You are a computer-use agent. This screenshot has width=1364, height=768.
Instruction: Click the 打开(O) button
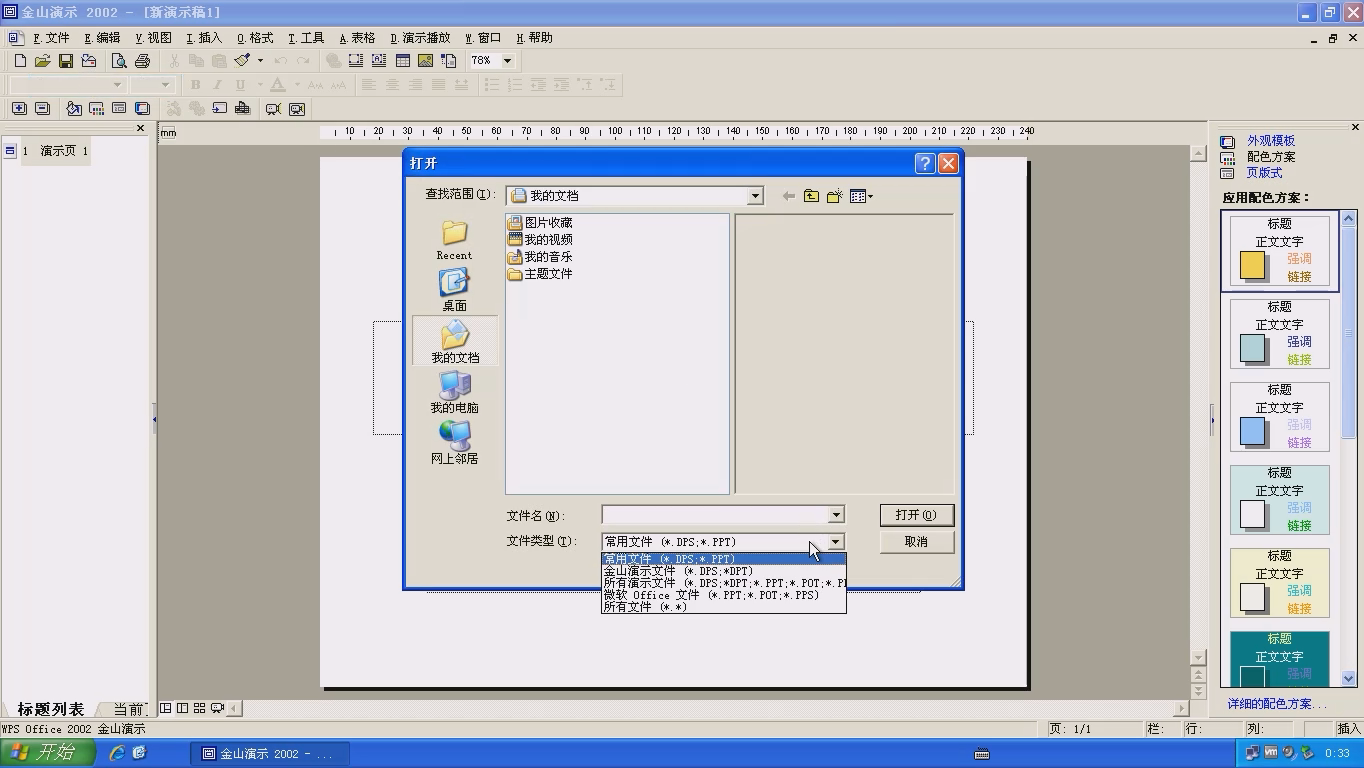[916, 515]
